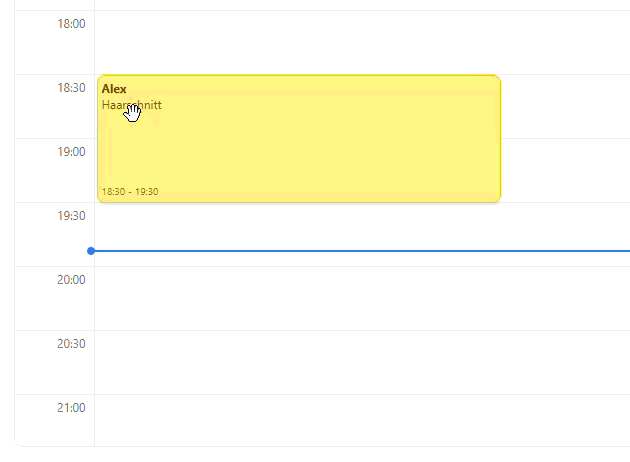Select the free 19:00 slot beside the appointment

565,170
